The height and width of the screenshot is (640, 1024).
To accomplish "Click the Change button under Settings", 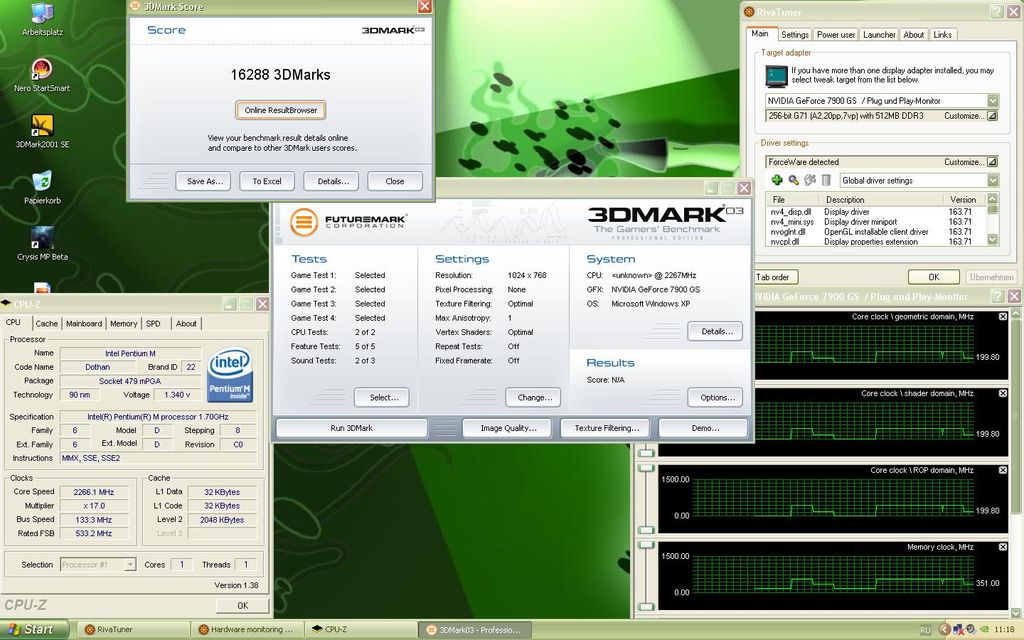I will [535, 397].
